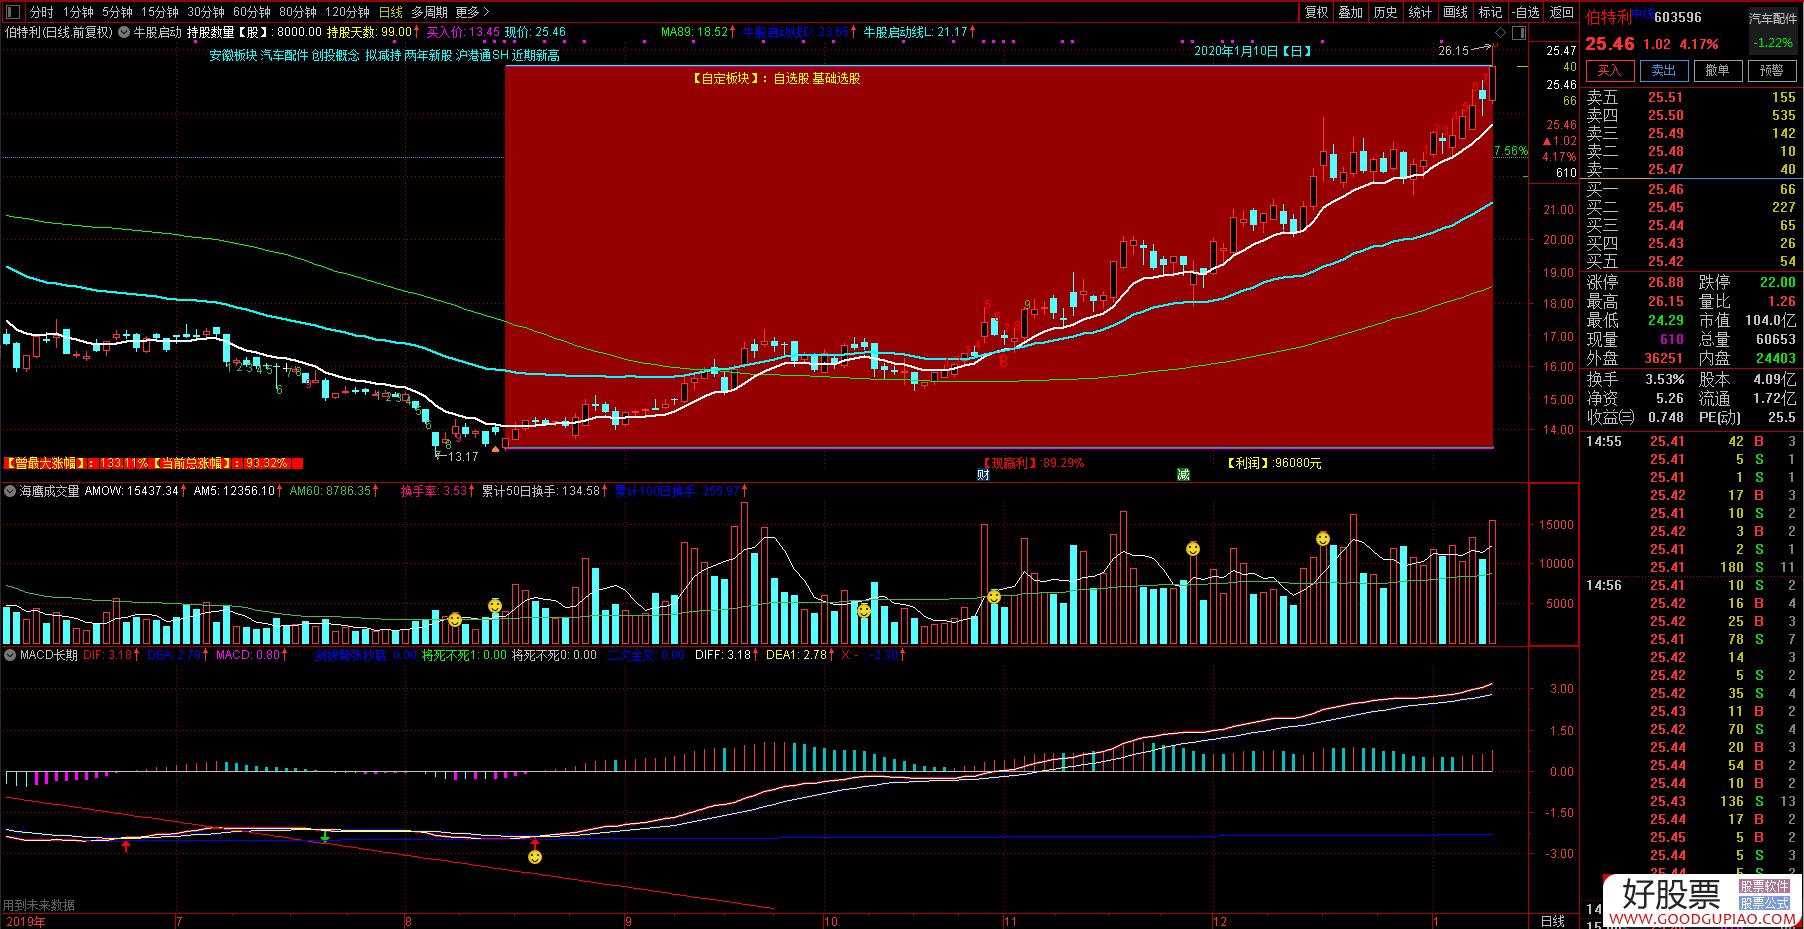The height and width of the screenshot is (929, 1804).
Task: Switch to 60分钟 period
Action: click(251, 12)
